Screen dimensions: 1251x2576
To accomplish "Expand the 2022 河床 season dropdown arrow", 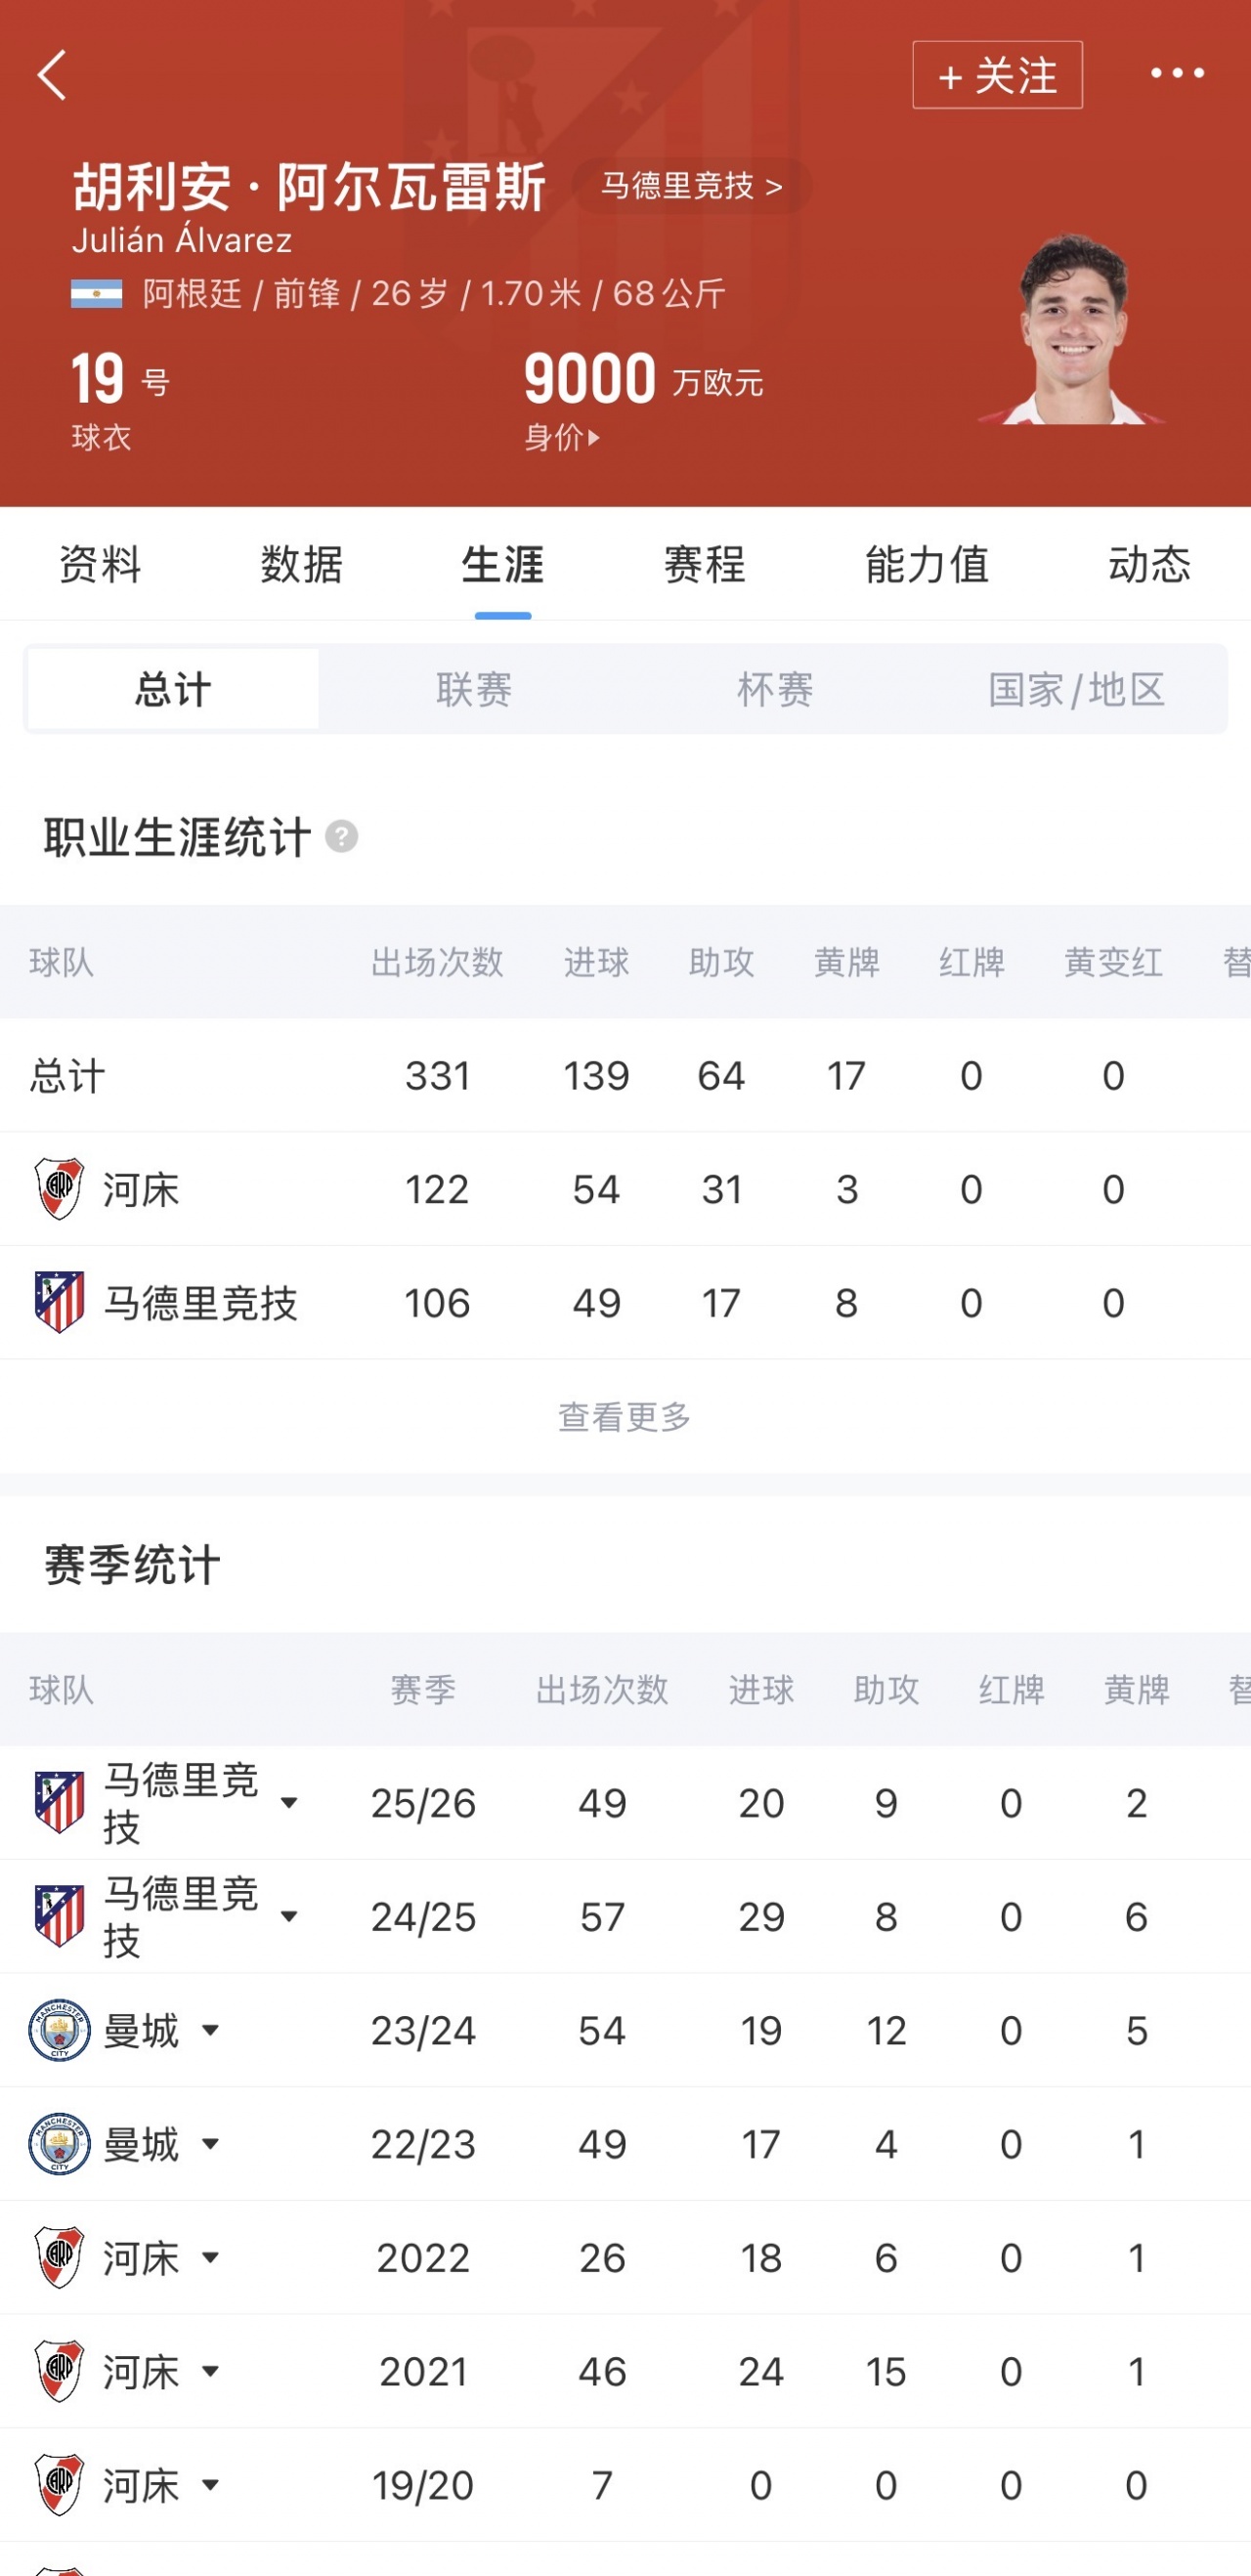I will tap(210, 2257).
